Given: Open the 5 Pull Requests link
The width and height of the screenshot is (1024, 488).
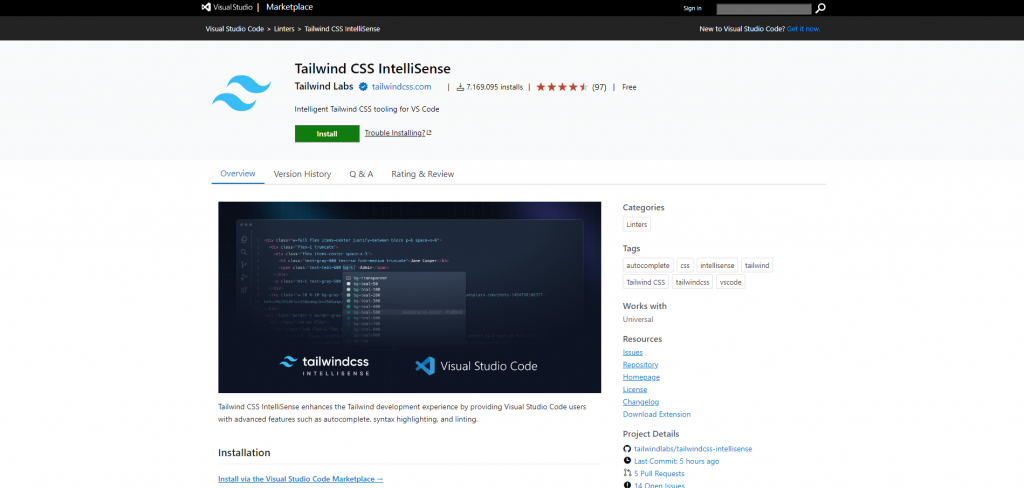Looking at the screenshot, I should coord(659,474).
